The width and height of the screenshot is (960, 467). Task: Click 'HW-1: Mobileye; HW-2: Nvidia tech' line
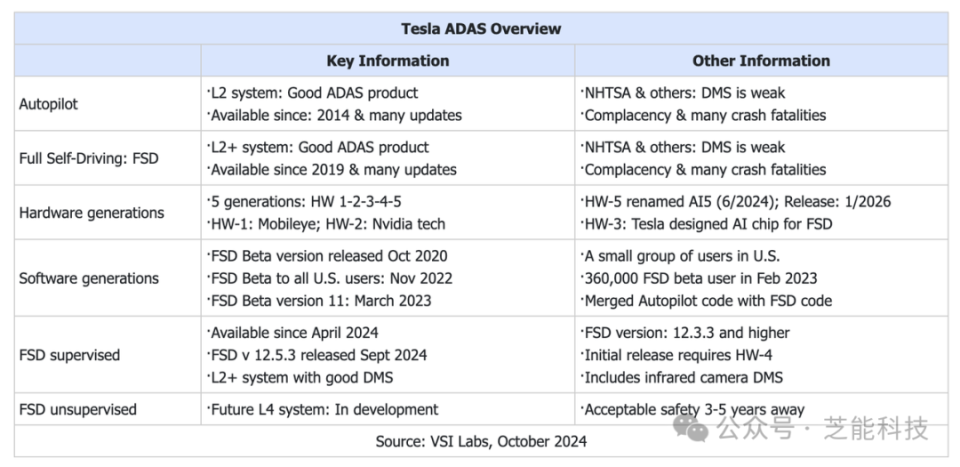(325, 223)
